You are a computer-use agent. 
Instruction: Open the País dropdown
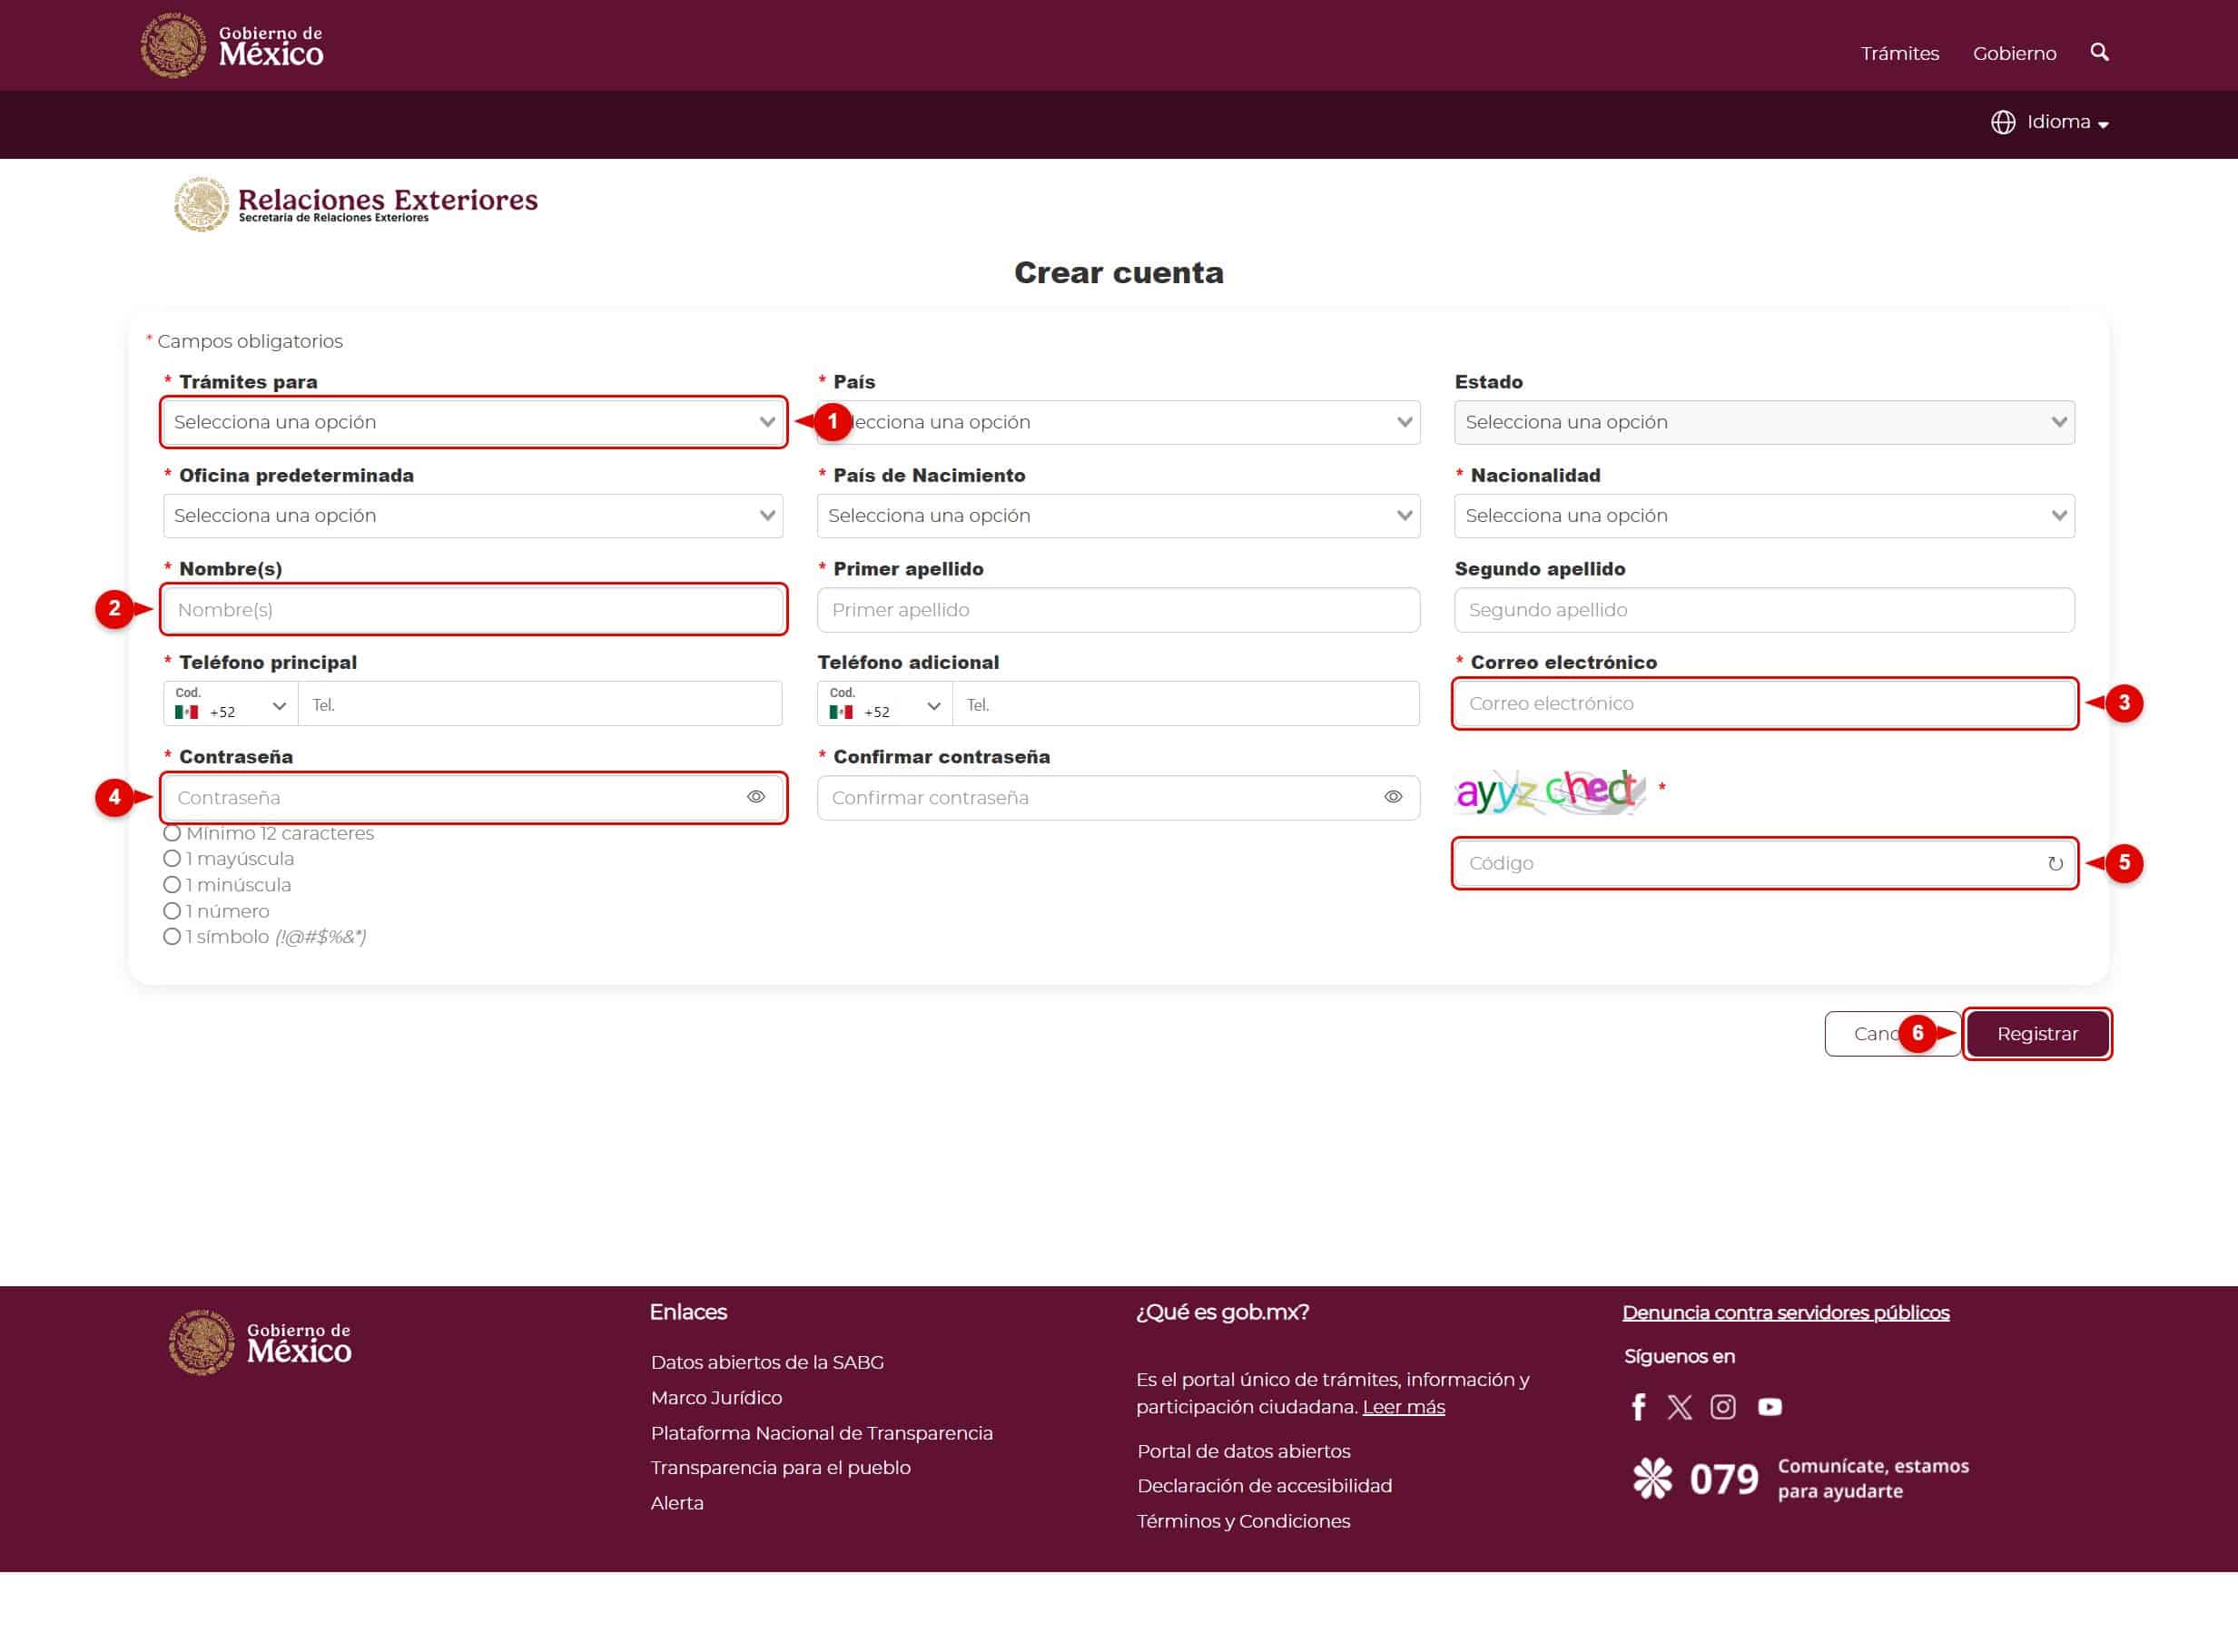pos(1118,422)
